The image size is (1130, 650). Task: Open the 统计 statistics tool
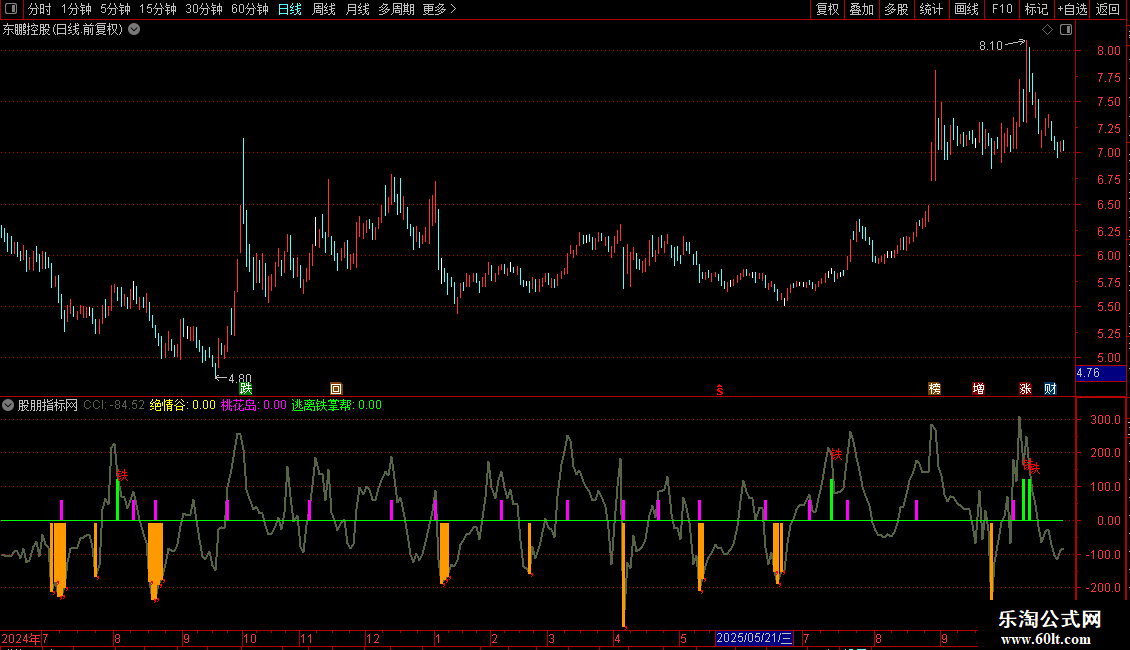930,9
